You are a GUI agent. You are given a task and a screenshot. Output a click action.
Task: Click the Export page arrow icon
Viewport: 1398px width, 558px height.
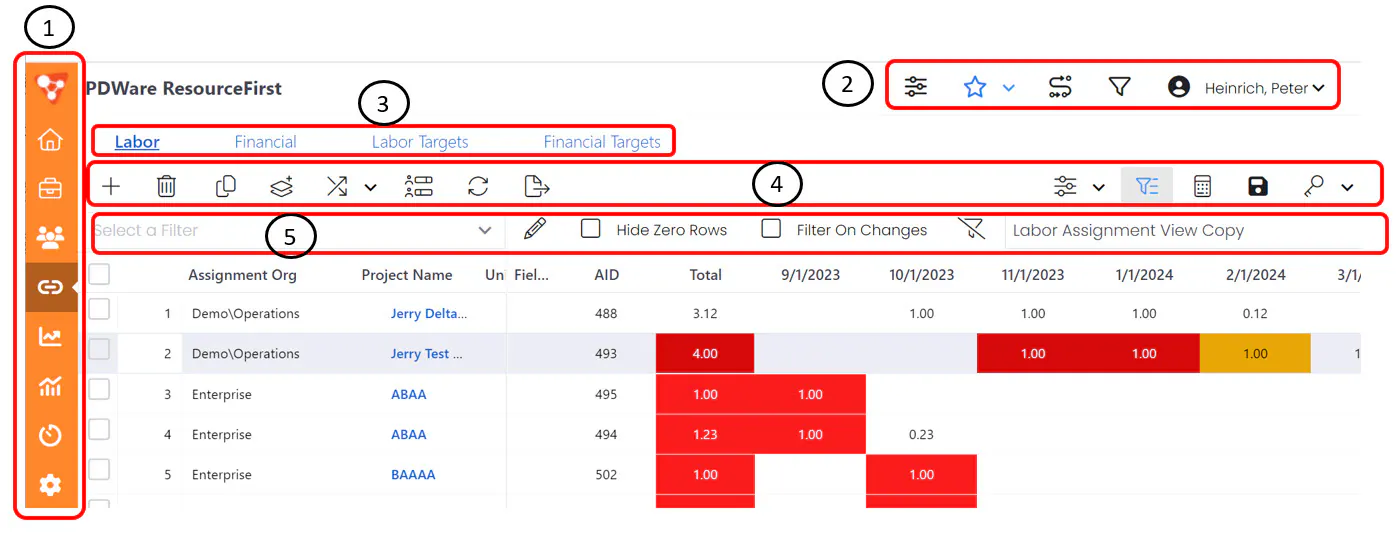point(537,186)
